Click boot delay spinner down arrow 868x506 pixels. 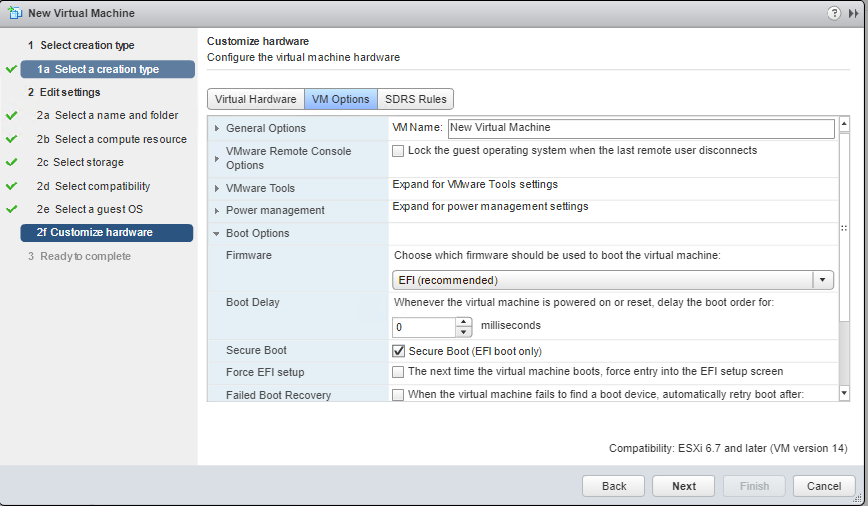(x=463, y=332)
